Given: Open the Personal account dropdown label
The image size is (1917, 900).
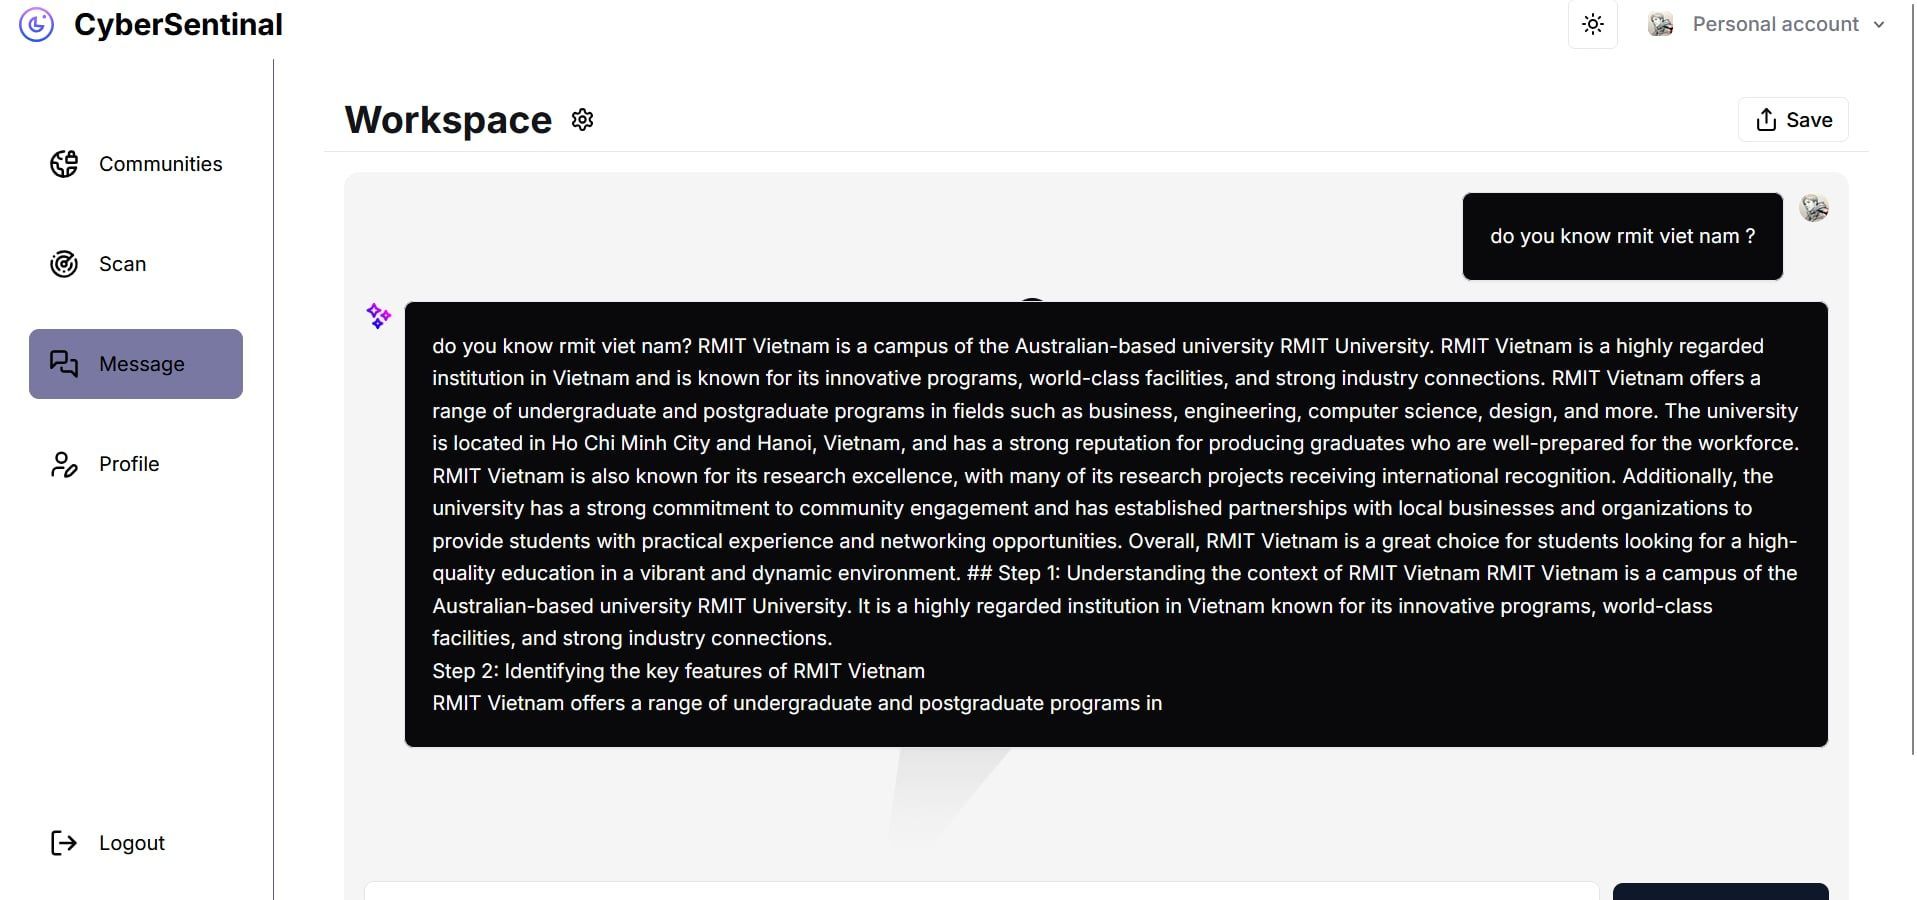Looking at the screenshot, I should coord(1774,25).
